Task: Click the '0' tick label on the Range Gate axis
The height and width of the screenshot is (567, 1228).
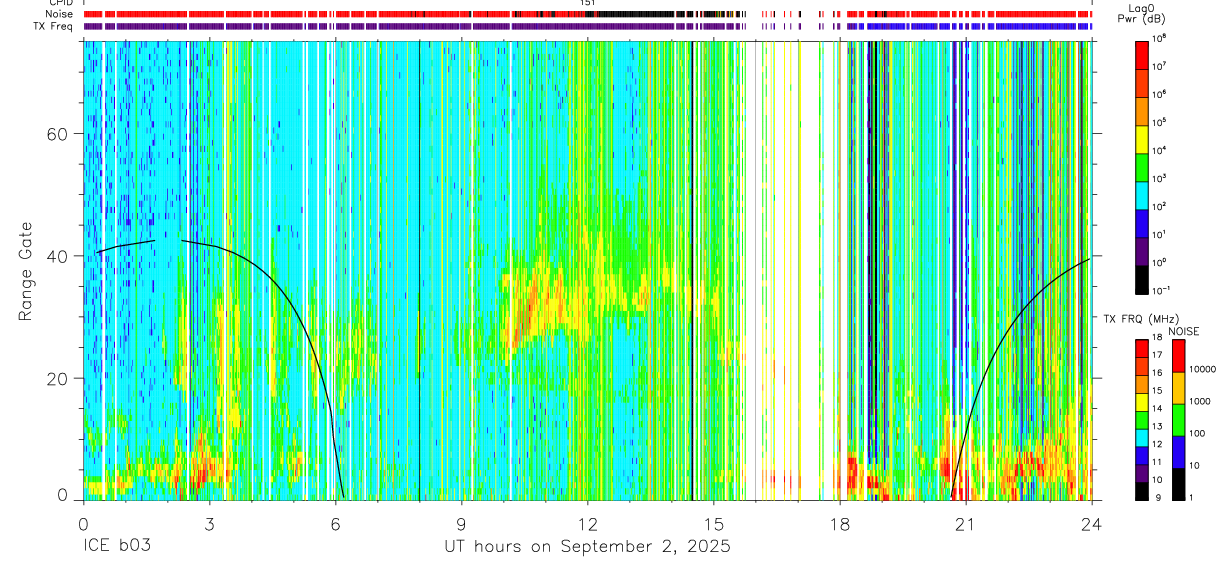Action: [63, 495]
